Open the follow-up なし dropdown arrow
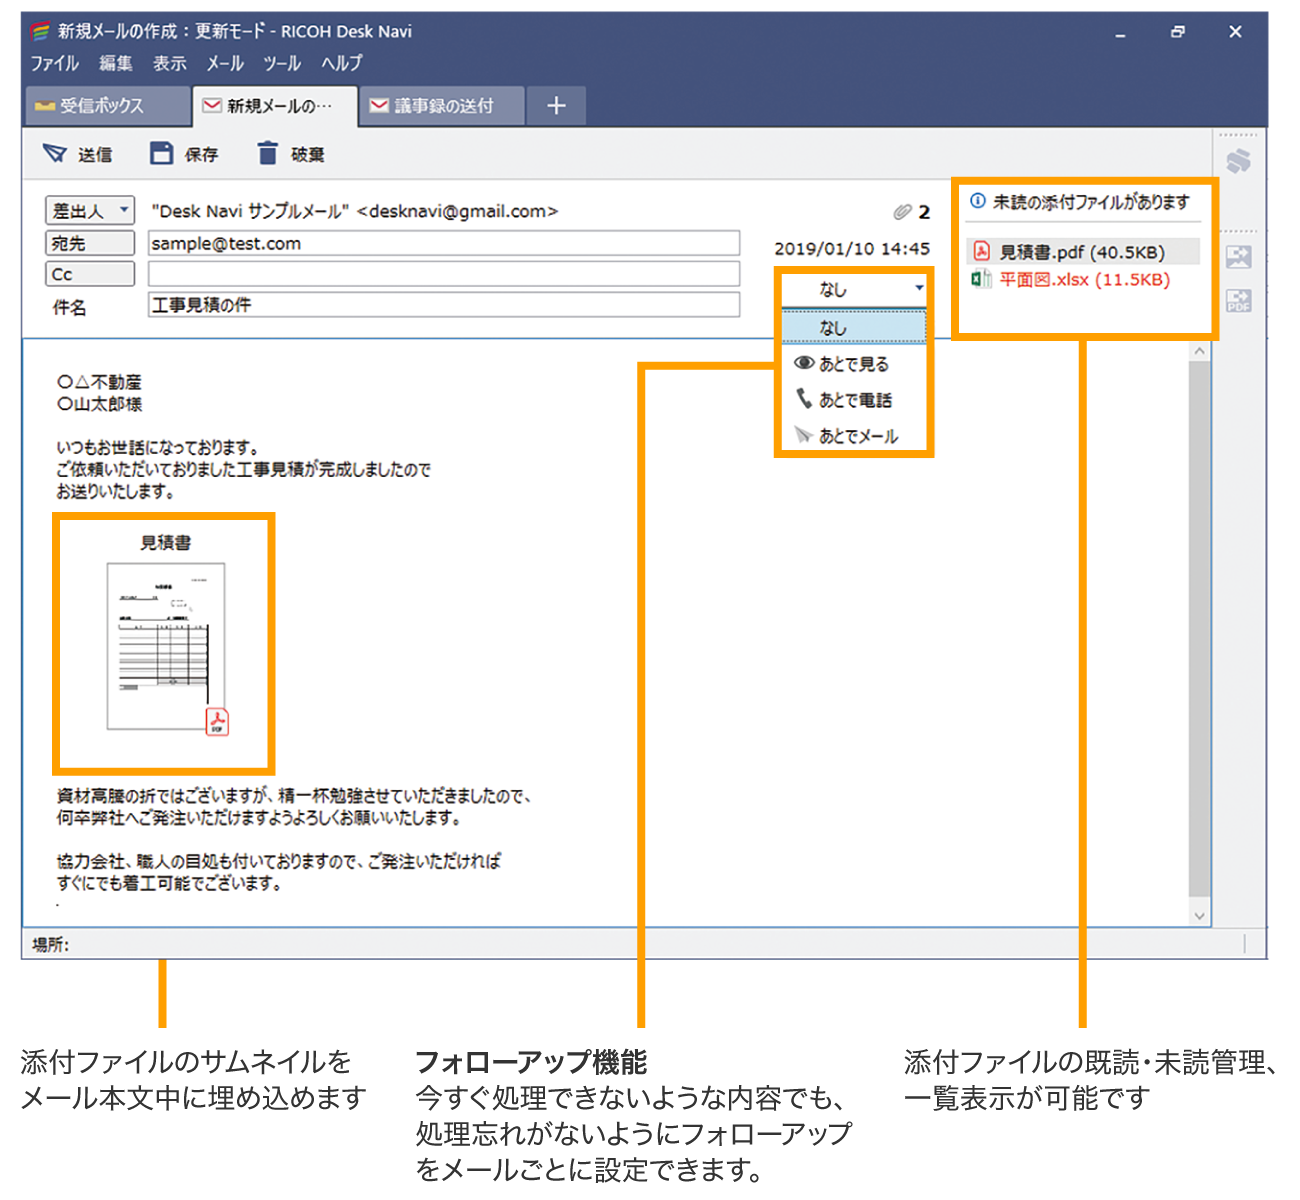 point(919,288)
